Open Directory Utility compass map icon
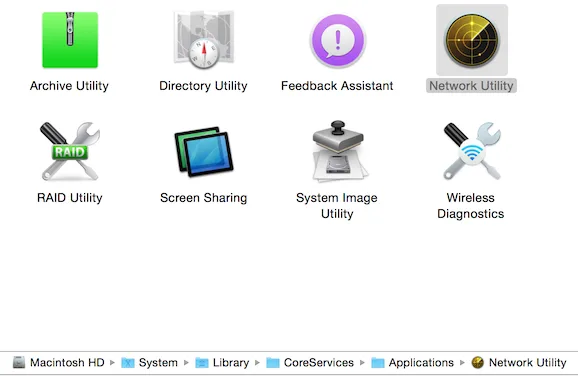578x376 pixels. tap(204, 40)
